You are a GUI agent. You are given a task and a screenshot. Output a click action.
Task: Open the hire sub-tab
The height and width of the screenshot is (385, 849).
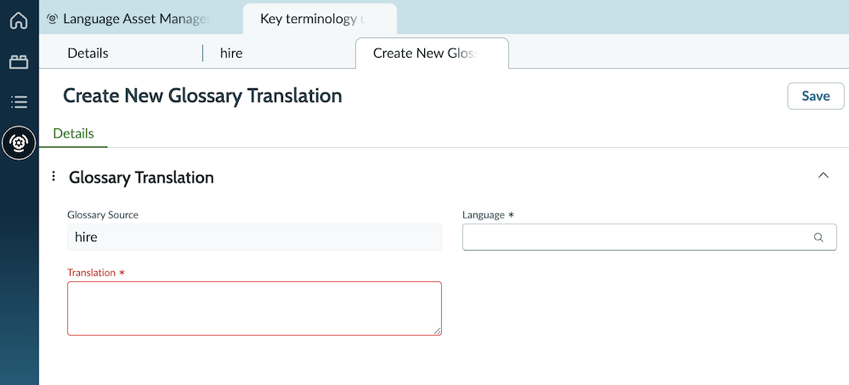tap(231, 53)
